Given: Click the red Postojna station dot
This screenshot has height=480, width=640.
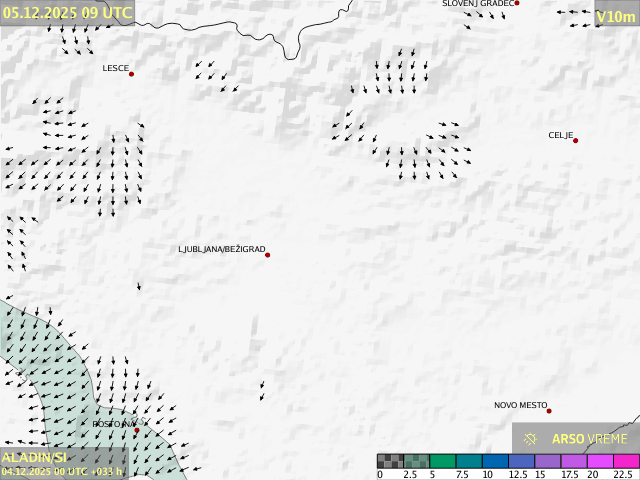Looking at the screenshot, I should point(137,430).
